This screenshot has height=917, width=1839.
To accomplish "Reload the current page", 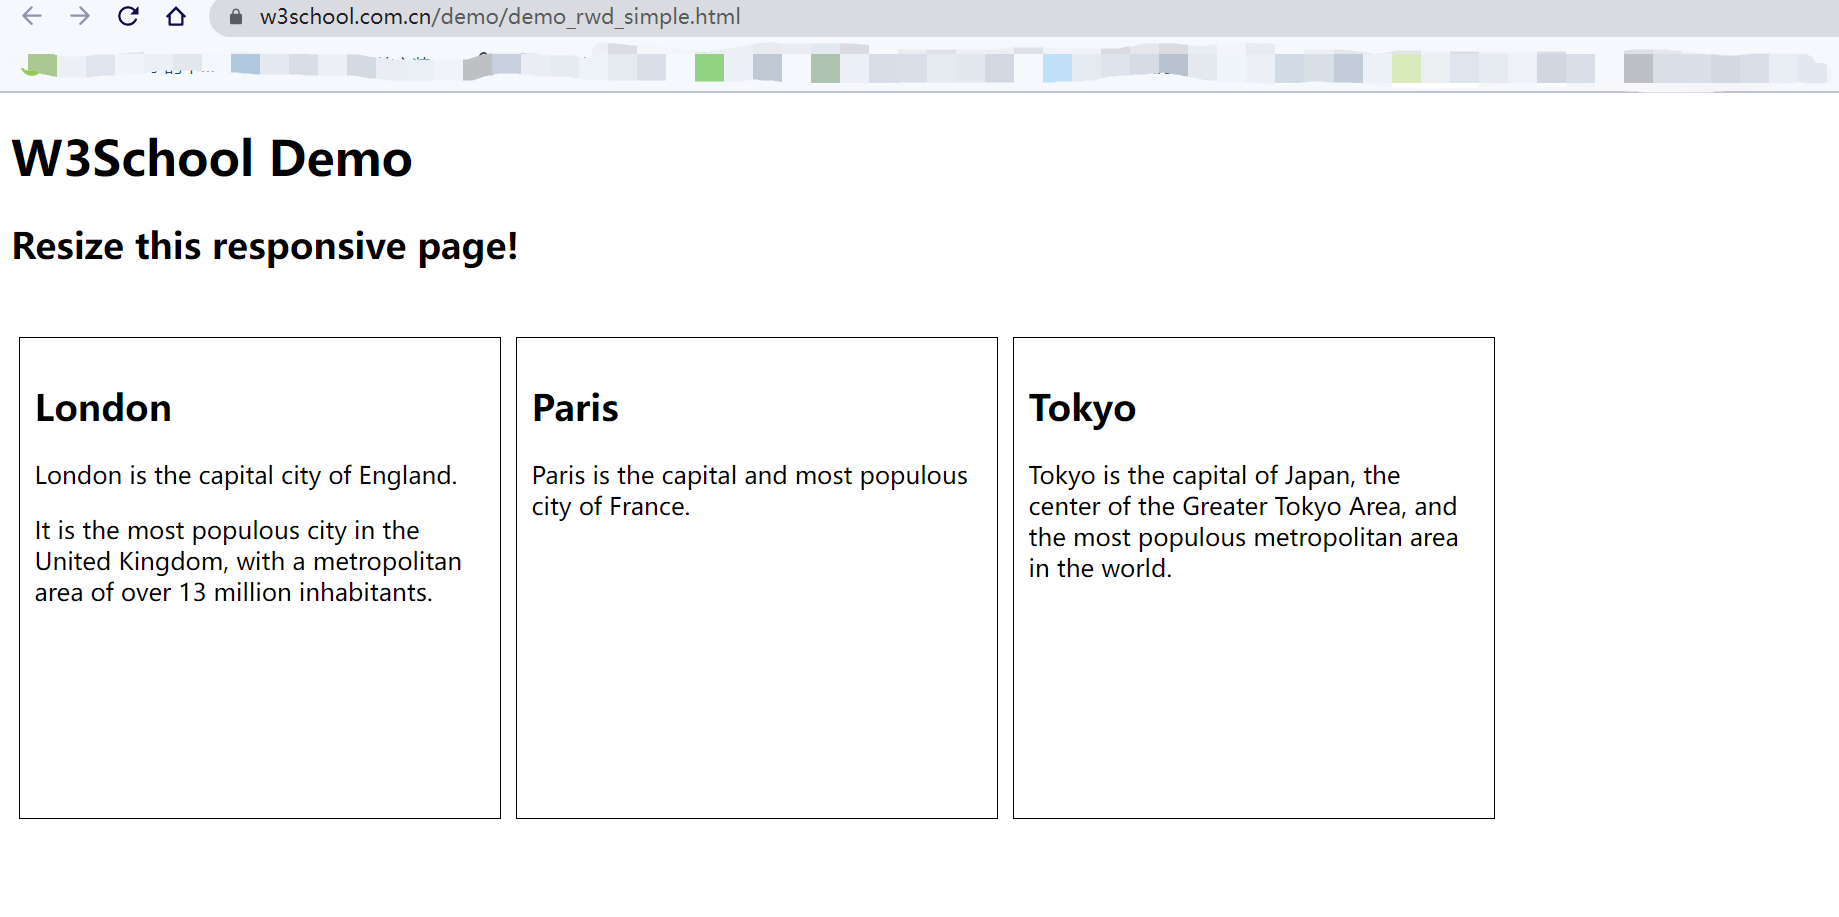I will click(128, 16).
